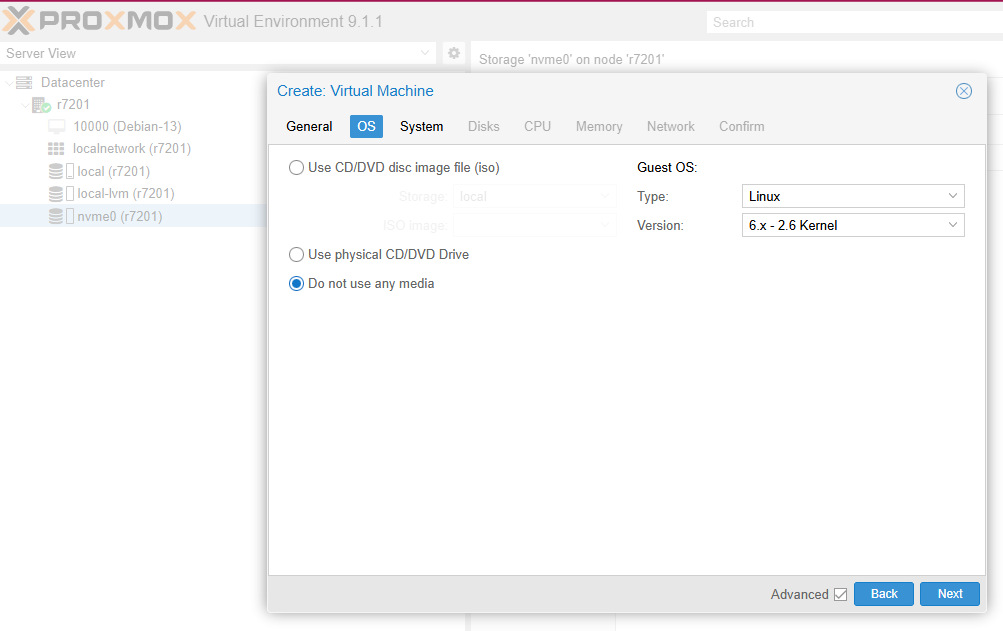Toggle the Advanced checkbox
Screen dimensions: 1003x631
click(x=840, y=595)
